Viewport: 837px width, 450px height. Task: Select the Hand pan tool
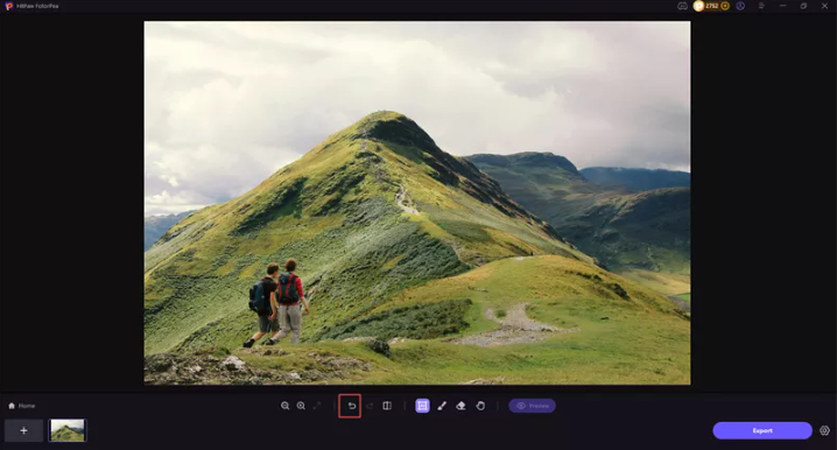tap(480, 406)
